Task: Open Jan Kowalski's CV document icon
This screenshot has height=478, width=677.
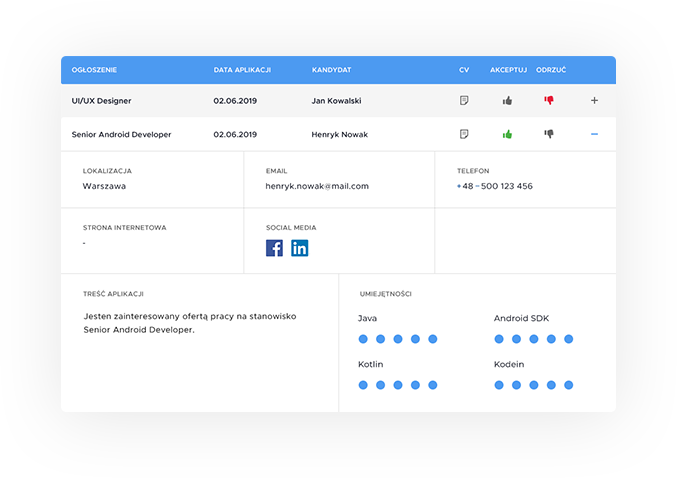Action: pos(464,101)
